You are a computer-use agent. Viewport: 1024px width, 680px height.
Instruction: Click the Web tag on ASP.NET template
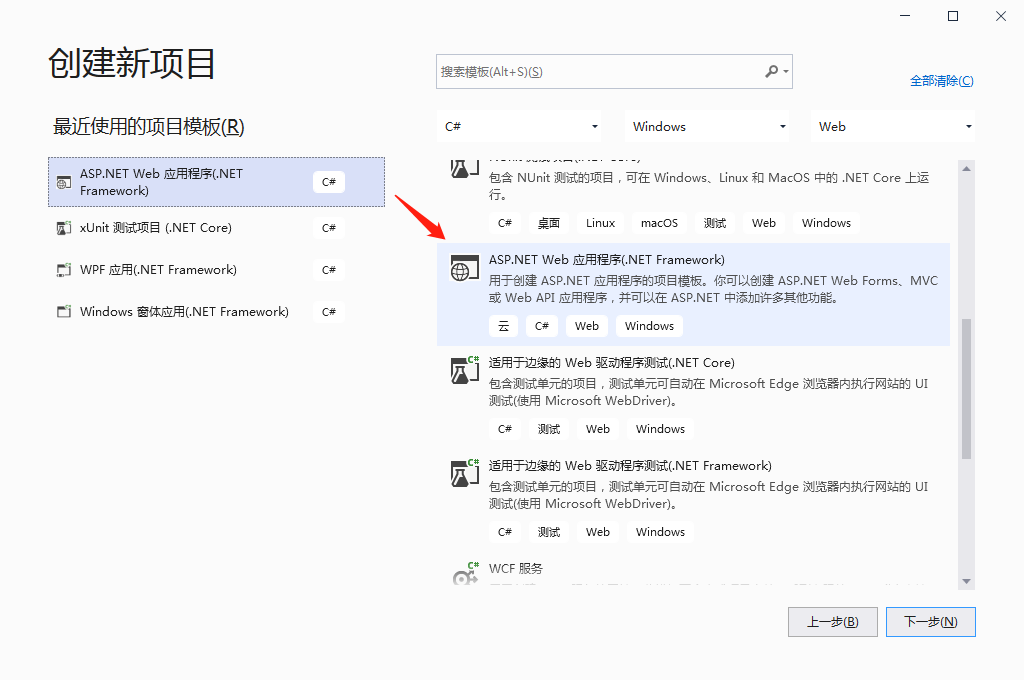tap(586, 326)
